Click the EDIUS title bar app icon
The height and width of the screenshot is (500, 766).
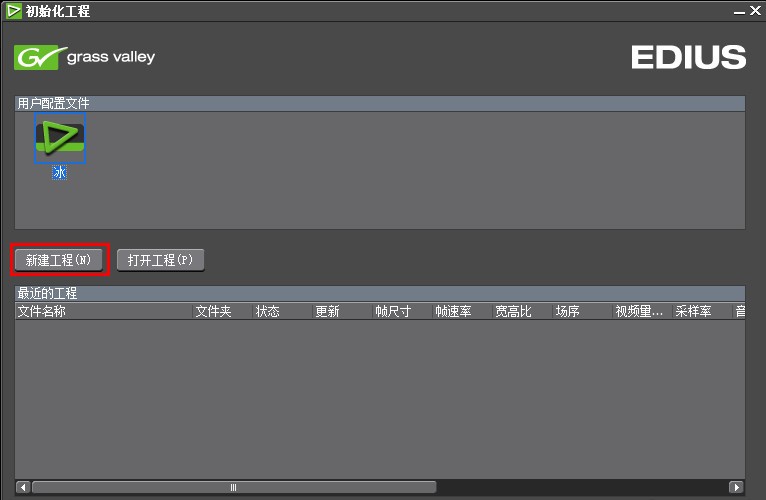pyautogui.click(x=14, y=11)
